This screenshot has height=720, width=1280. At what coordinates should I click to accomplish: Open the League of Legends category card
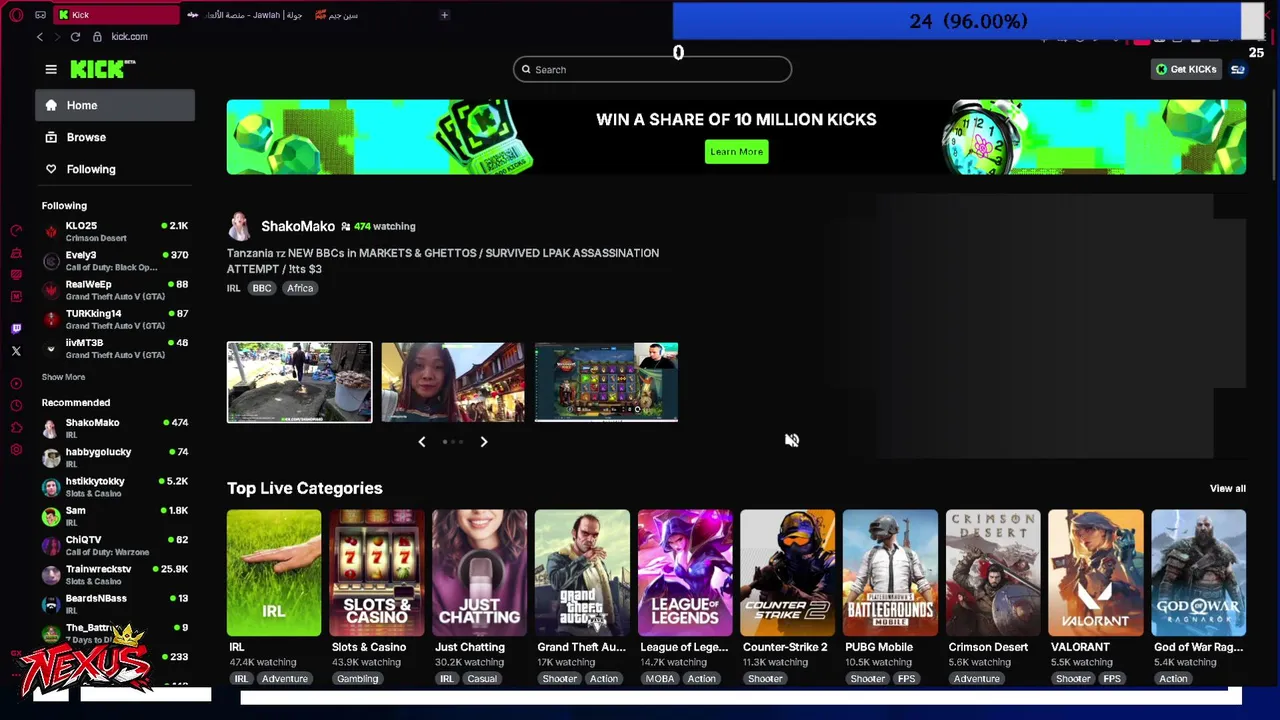click(685, 573)
